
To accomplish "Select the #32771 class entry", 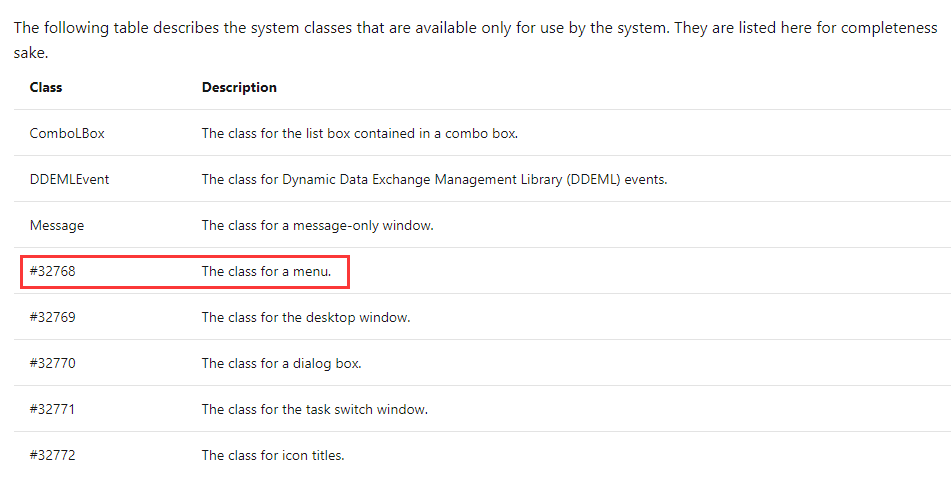I will point(53,409).
